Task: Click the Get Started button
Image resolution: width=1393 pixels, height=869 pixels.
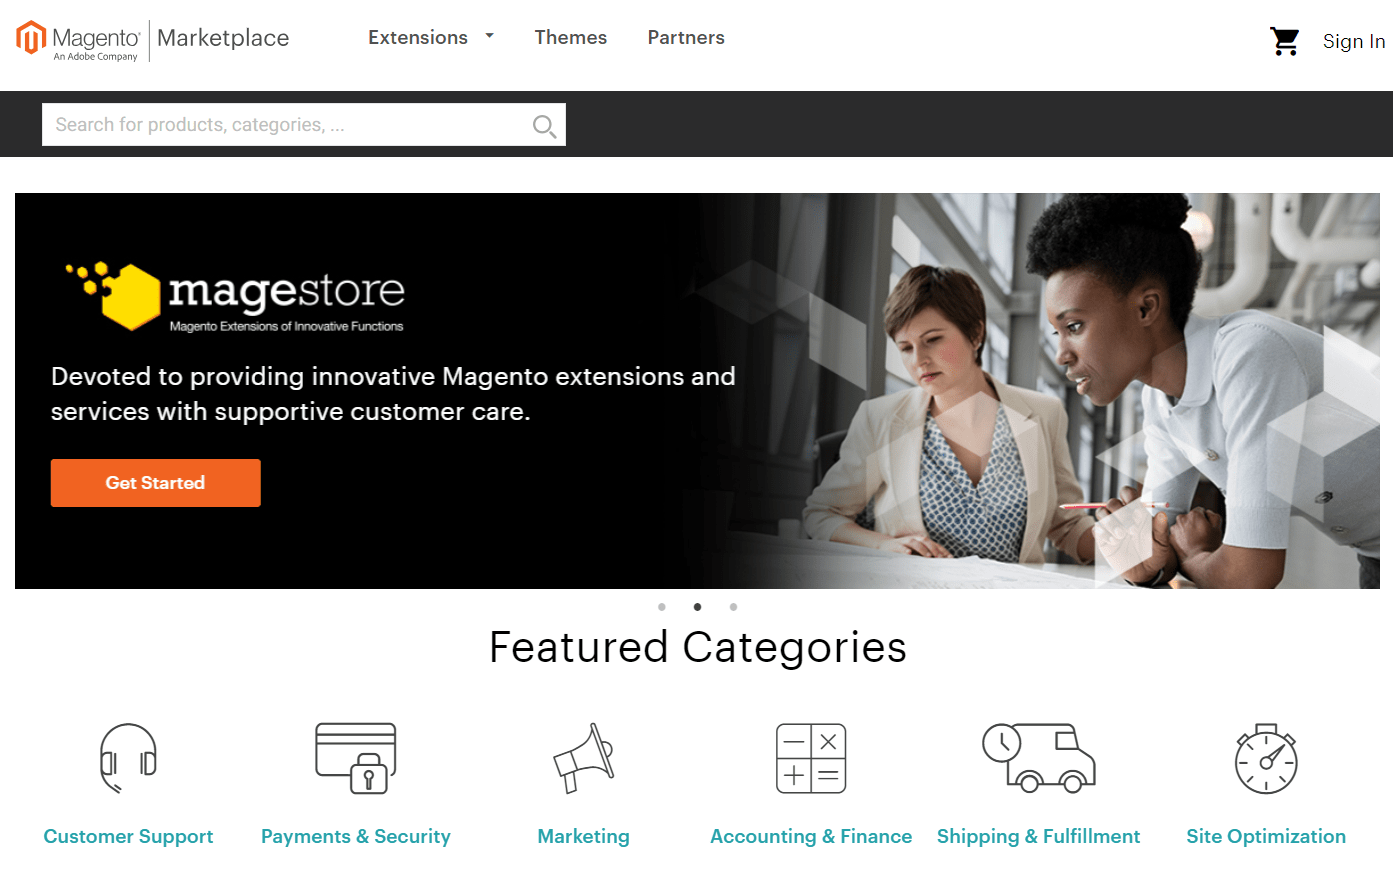Action: tap(156, 483)
